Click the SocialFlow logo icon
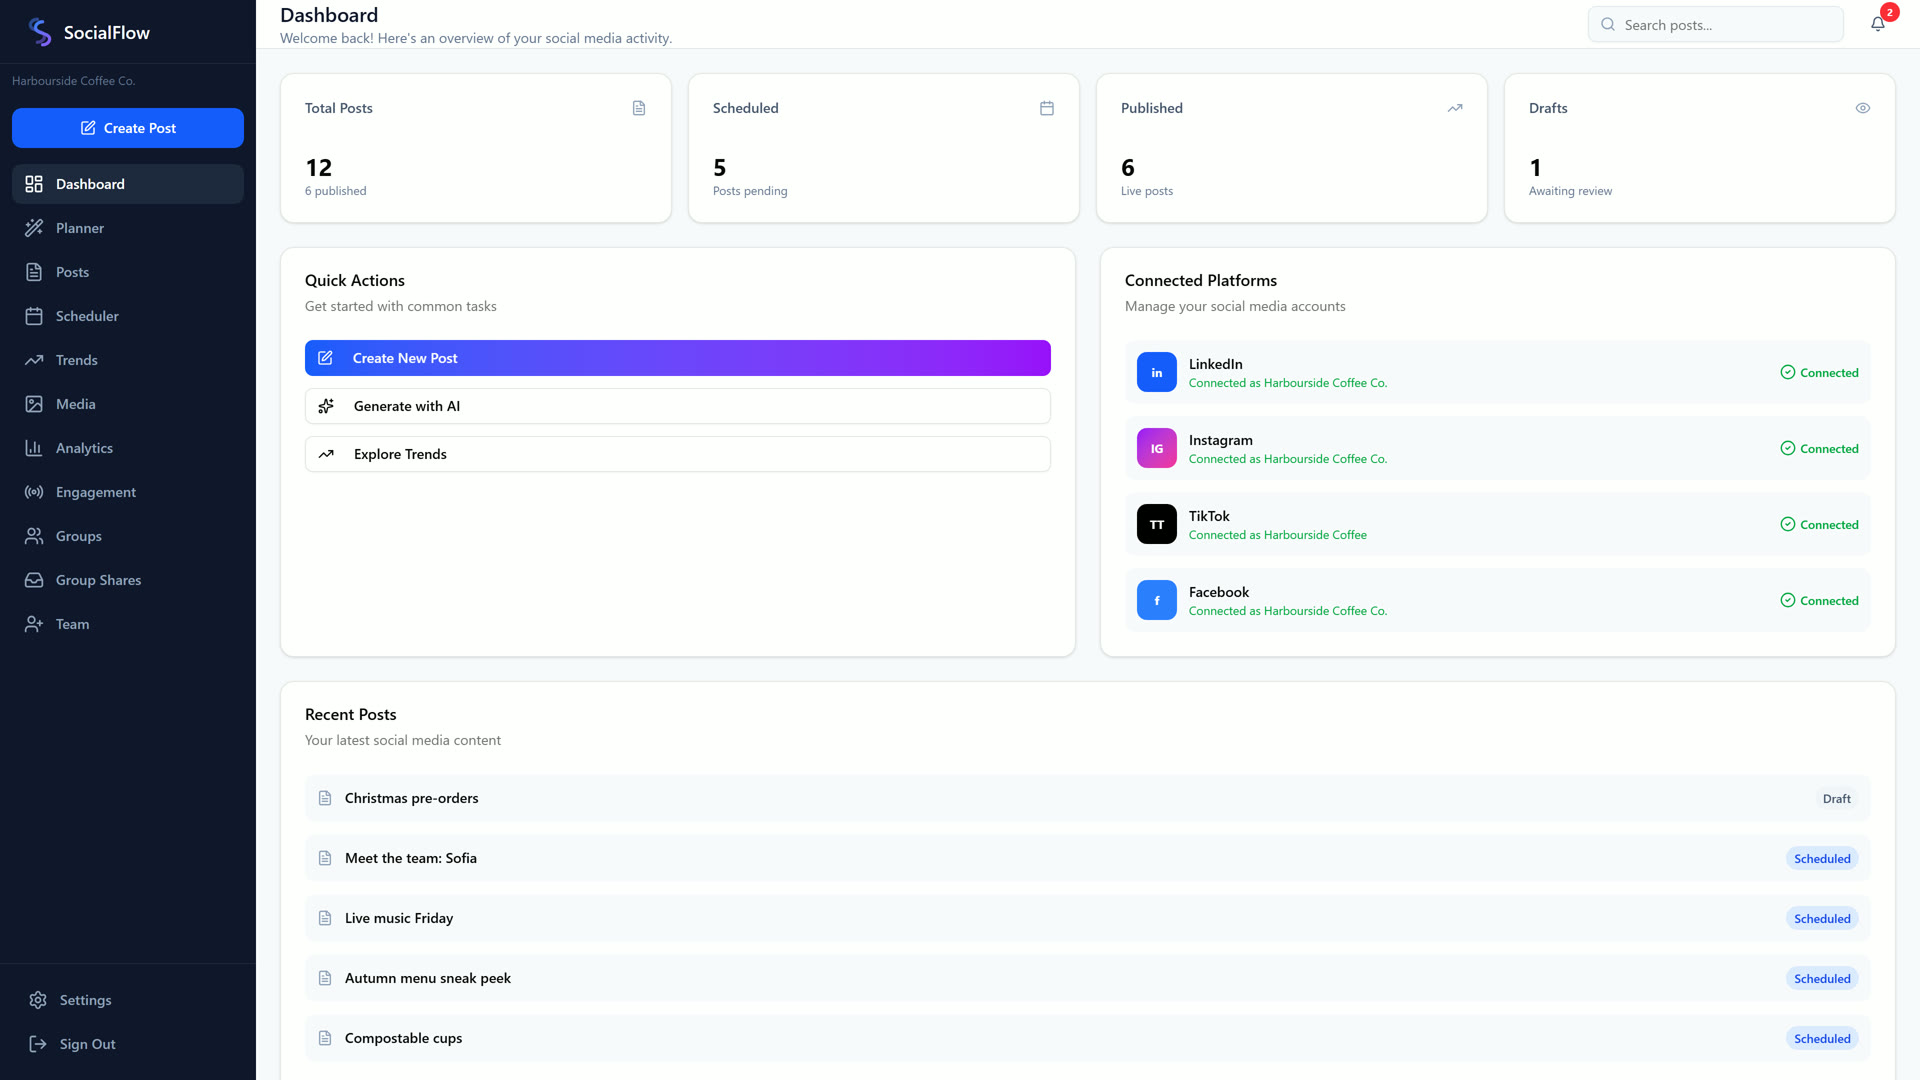This screenshot has height=1080, width=1920. [40, 32]
